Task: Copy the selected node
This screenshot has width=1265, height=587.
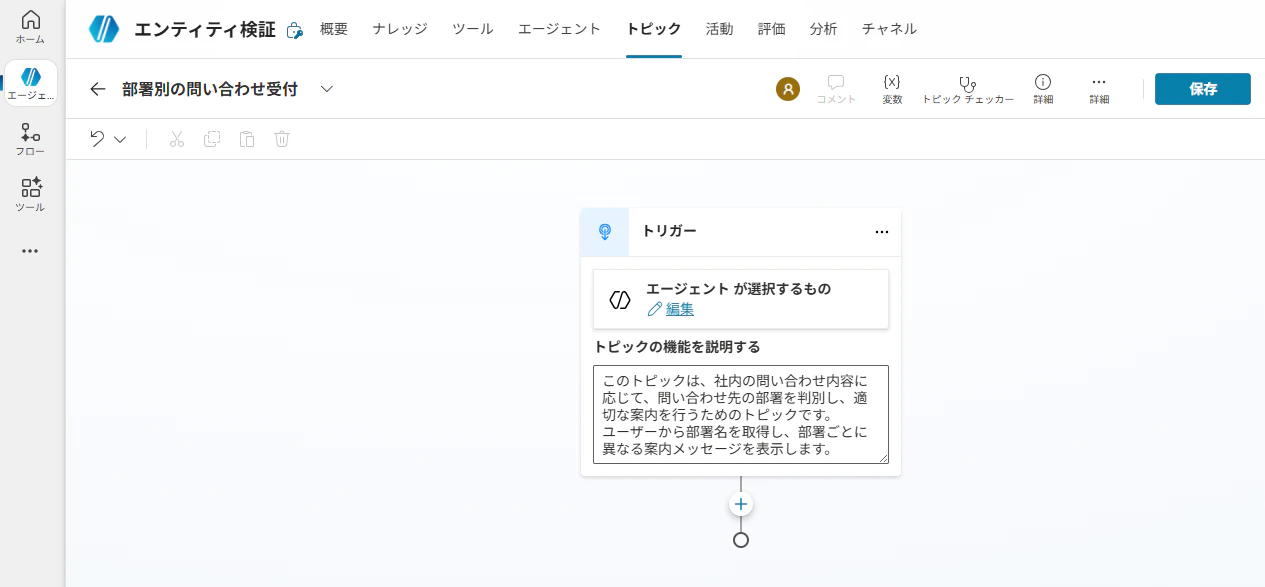Action: 212,139
